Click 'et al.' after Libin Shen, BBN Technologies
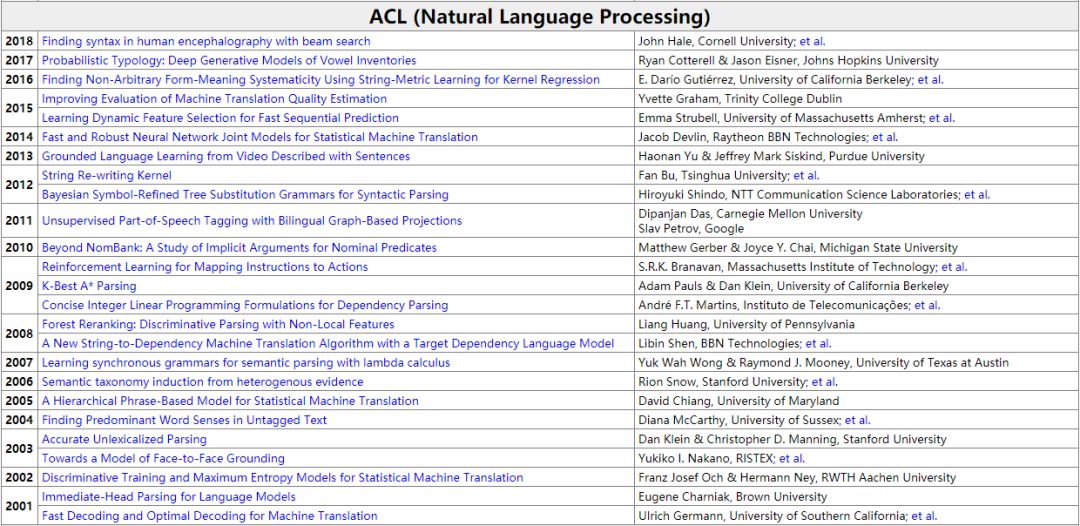The height and width of the screenshot is (526, 1080). pyautogui.click(x=818, y=344)
